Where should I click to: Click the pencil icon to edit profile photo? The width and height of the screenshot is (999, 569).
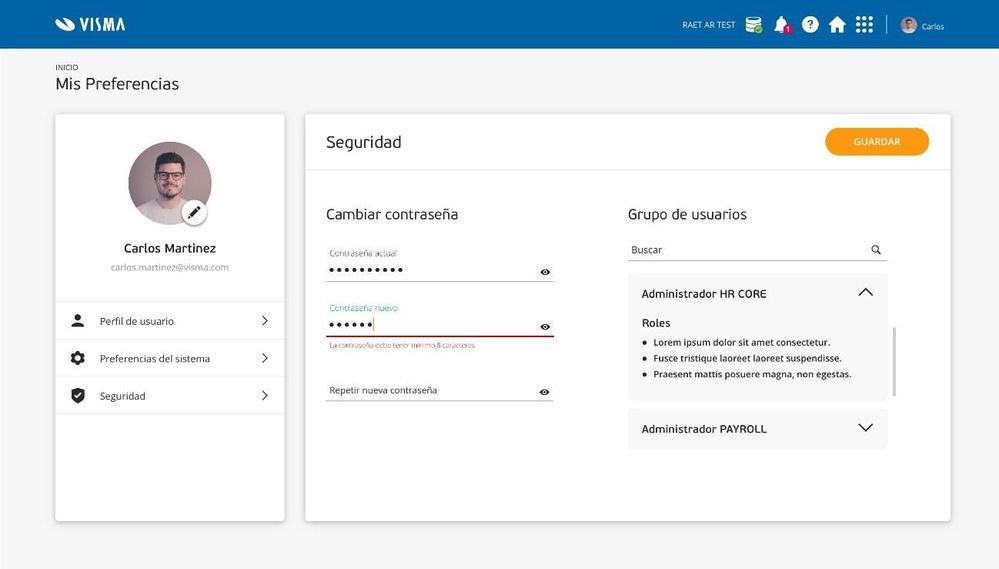pyautogui.click(x=194, y=212)
